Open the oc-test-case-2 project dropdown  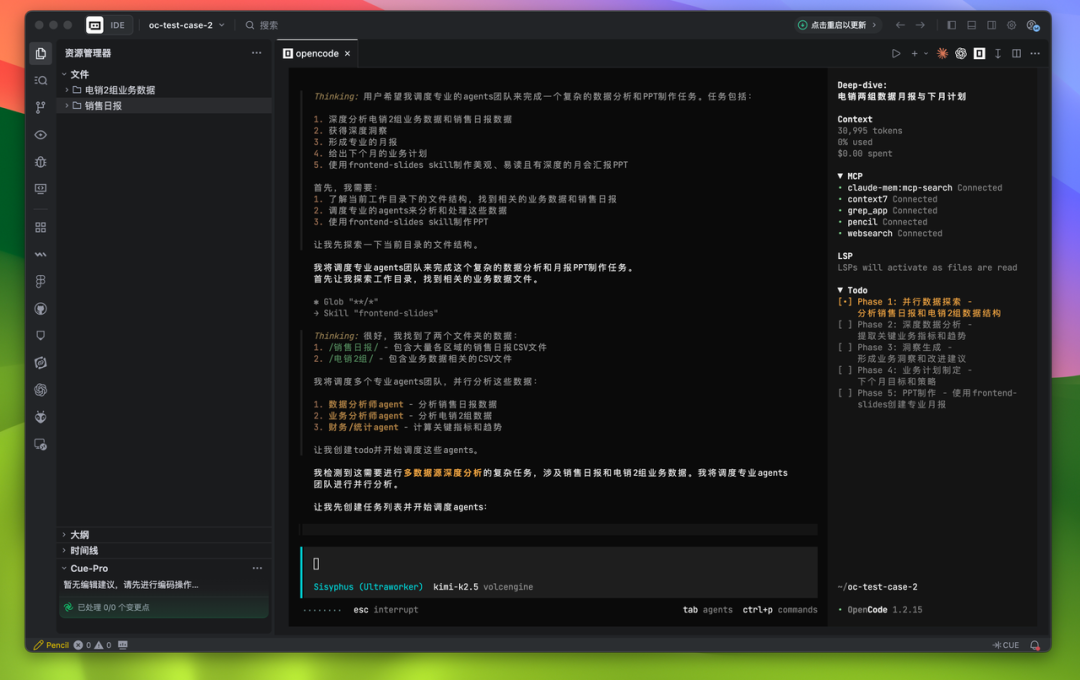point(186,25)
